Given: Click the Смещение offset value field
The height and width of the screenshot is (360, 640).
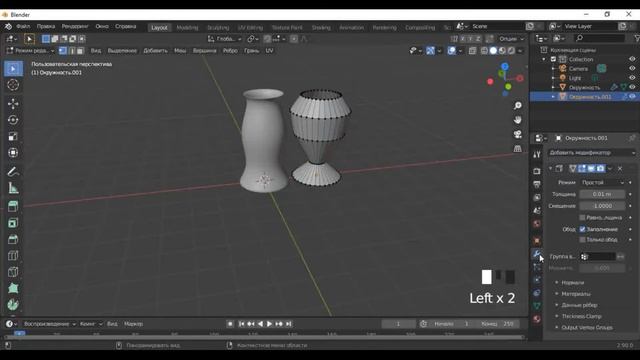Looking at the screenshot, I should [602, 206].
